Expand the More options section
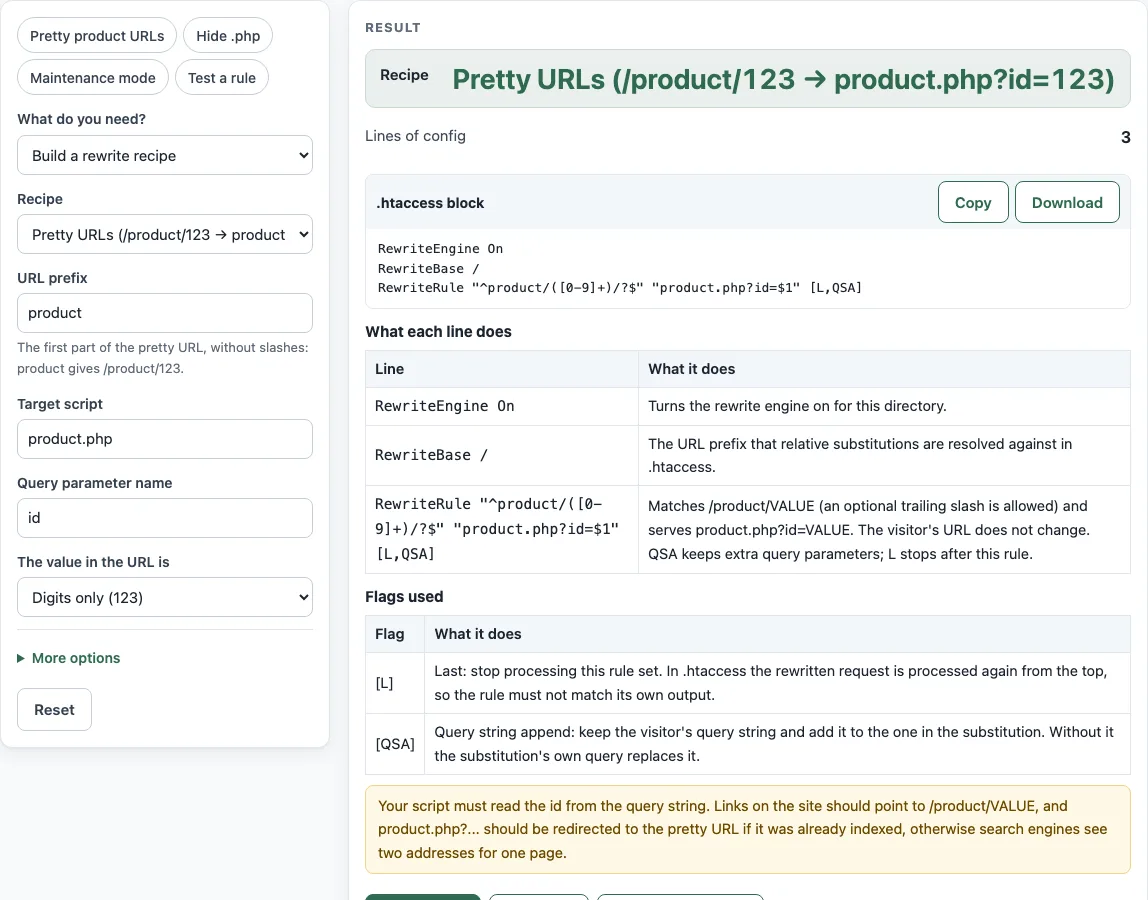The image size is (1148, 900). [69, 658]
